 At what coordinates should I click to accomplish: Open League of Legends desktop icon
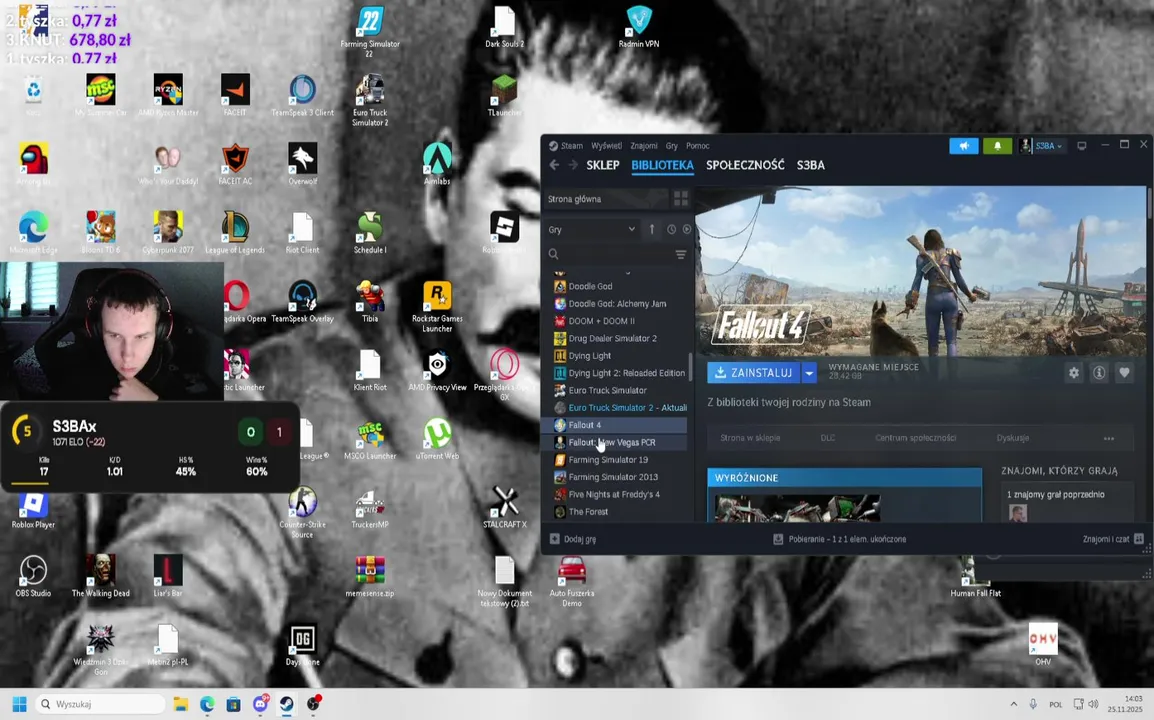point(235,233)
